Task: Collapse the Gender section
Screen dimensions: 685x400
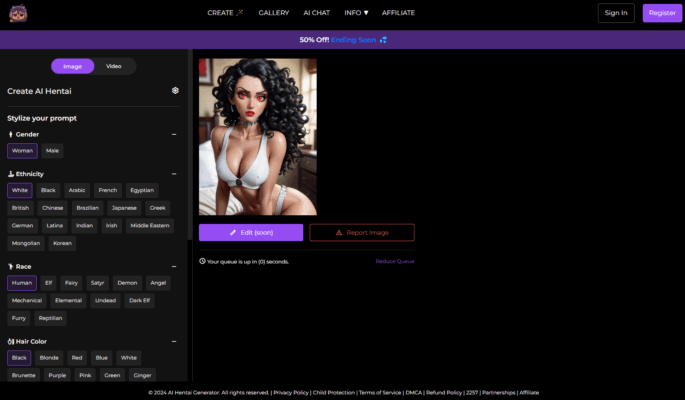Action: coord(174,134)
